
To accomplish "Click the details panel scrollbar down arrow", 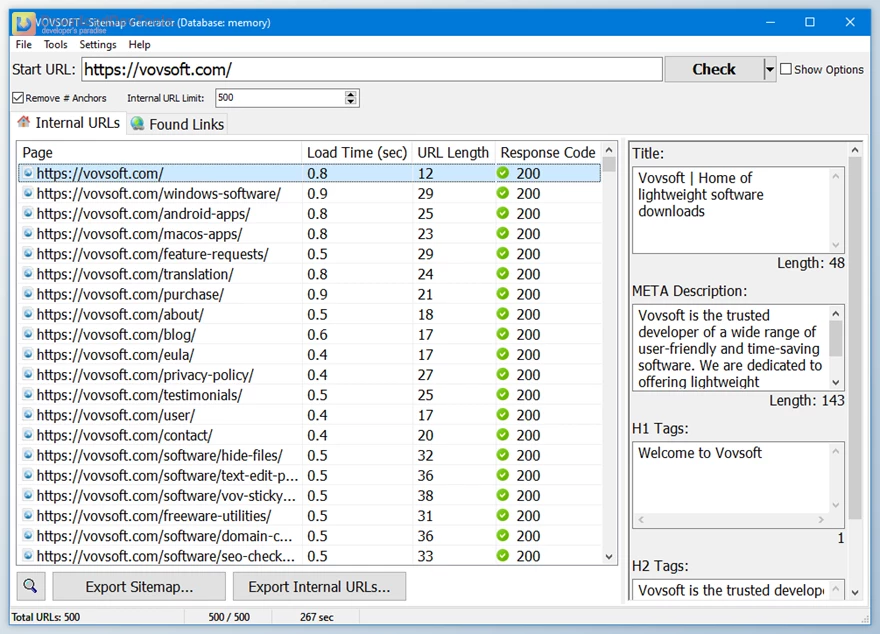I will click(x=855, y=592).
